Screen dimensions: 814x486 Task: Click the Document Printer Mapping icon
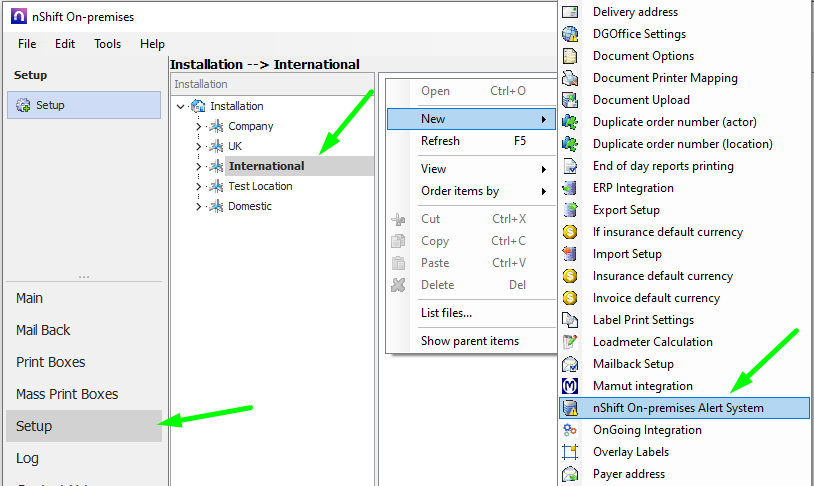(570, 78)
